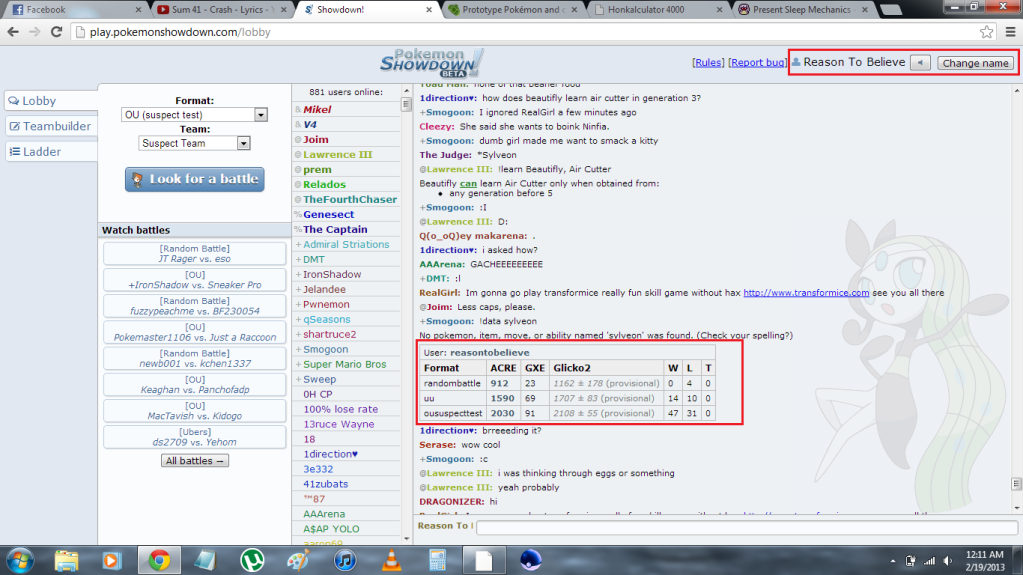The height and width of the screenshot is (575, 1023).
Task: Click the chat message input field
Action: coord(746,527)
